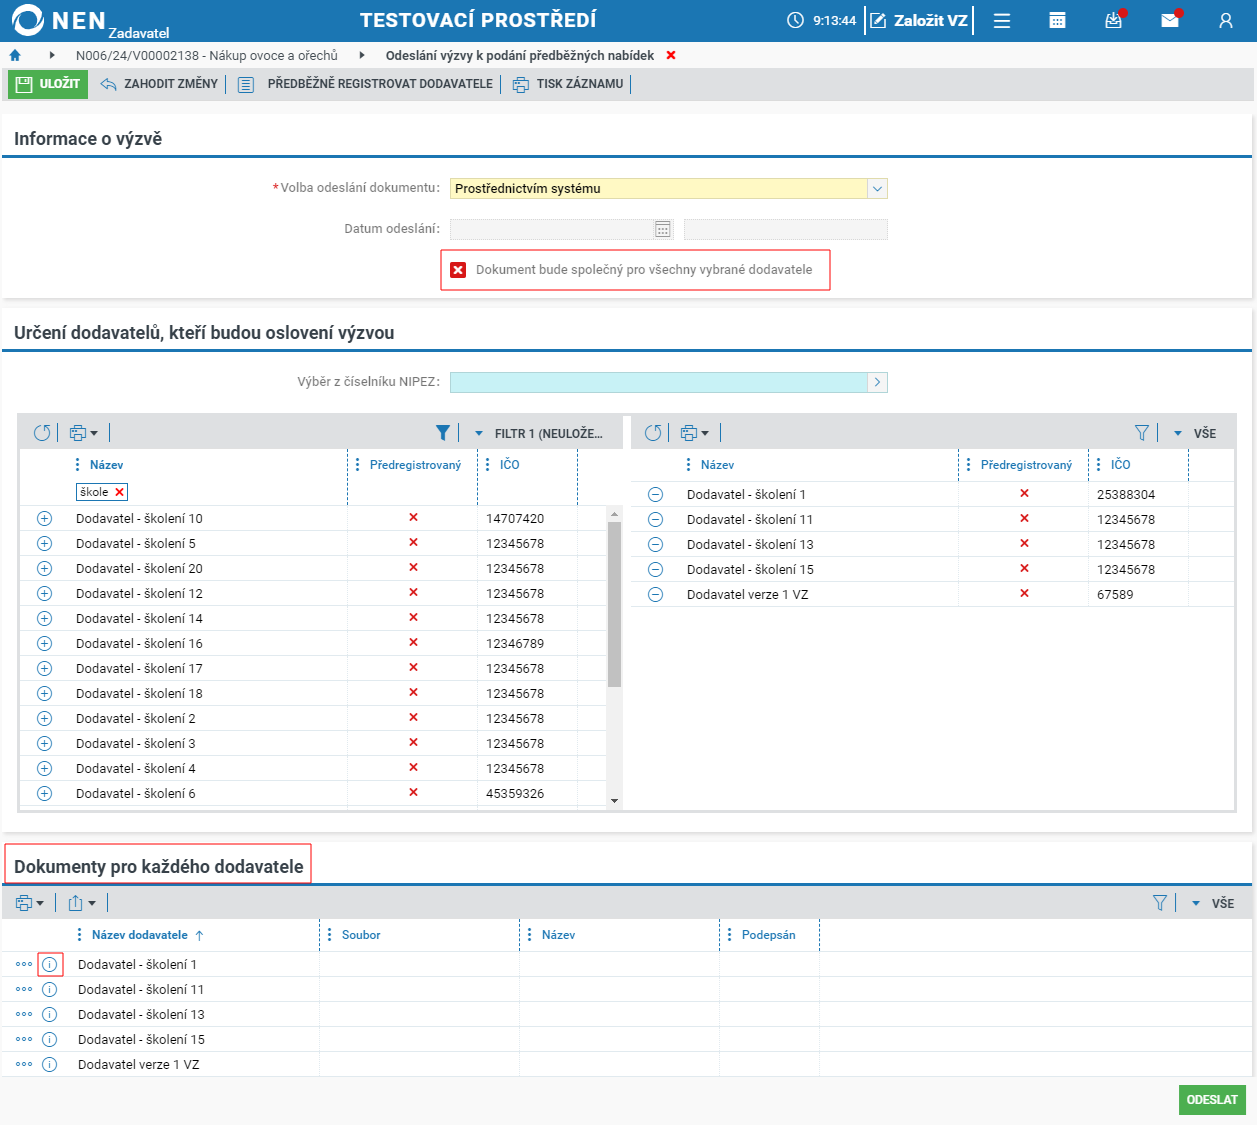Add Dodavatel - školení 12 with plus icon
The width and height of the screenshot is (1257, 1125).
[x=44, y=594]
